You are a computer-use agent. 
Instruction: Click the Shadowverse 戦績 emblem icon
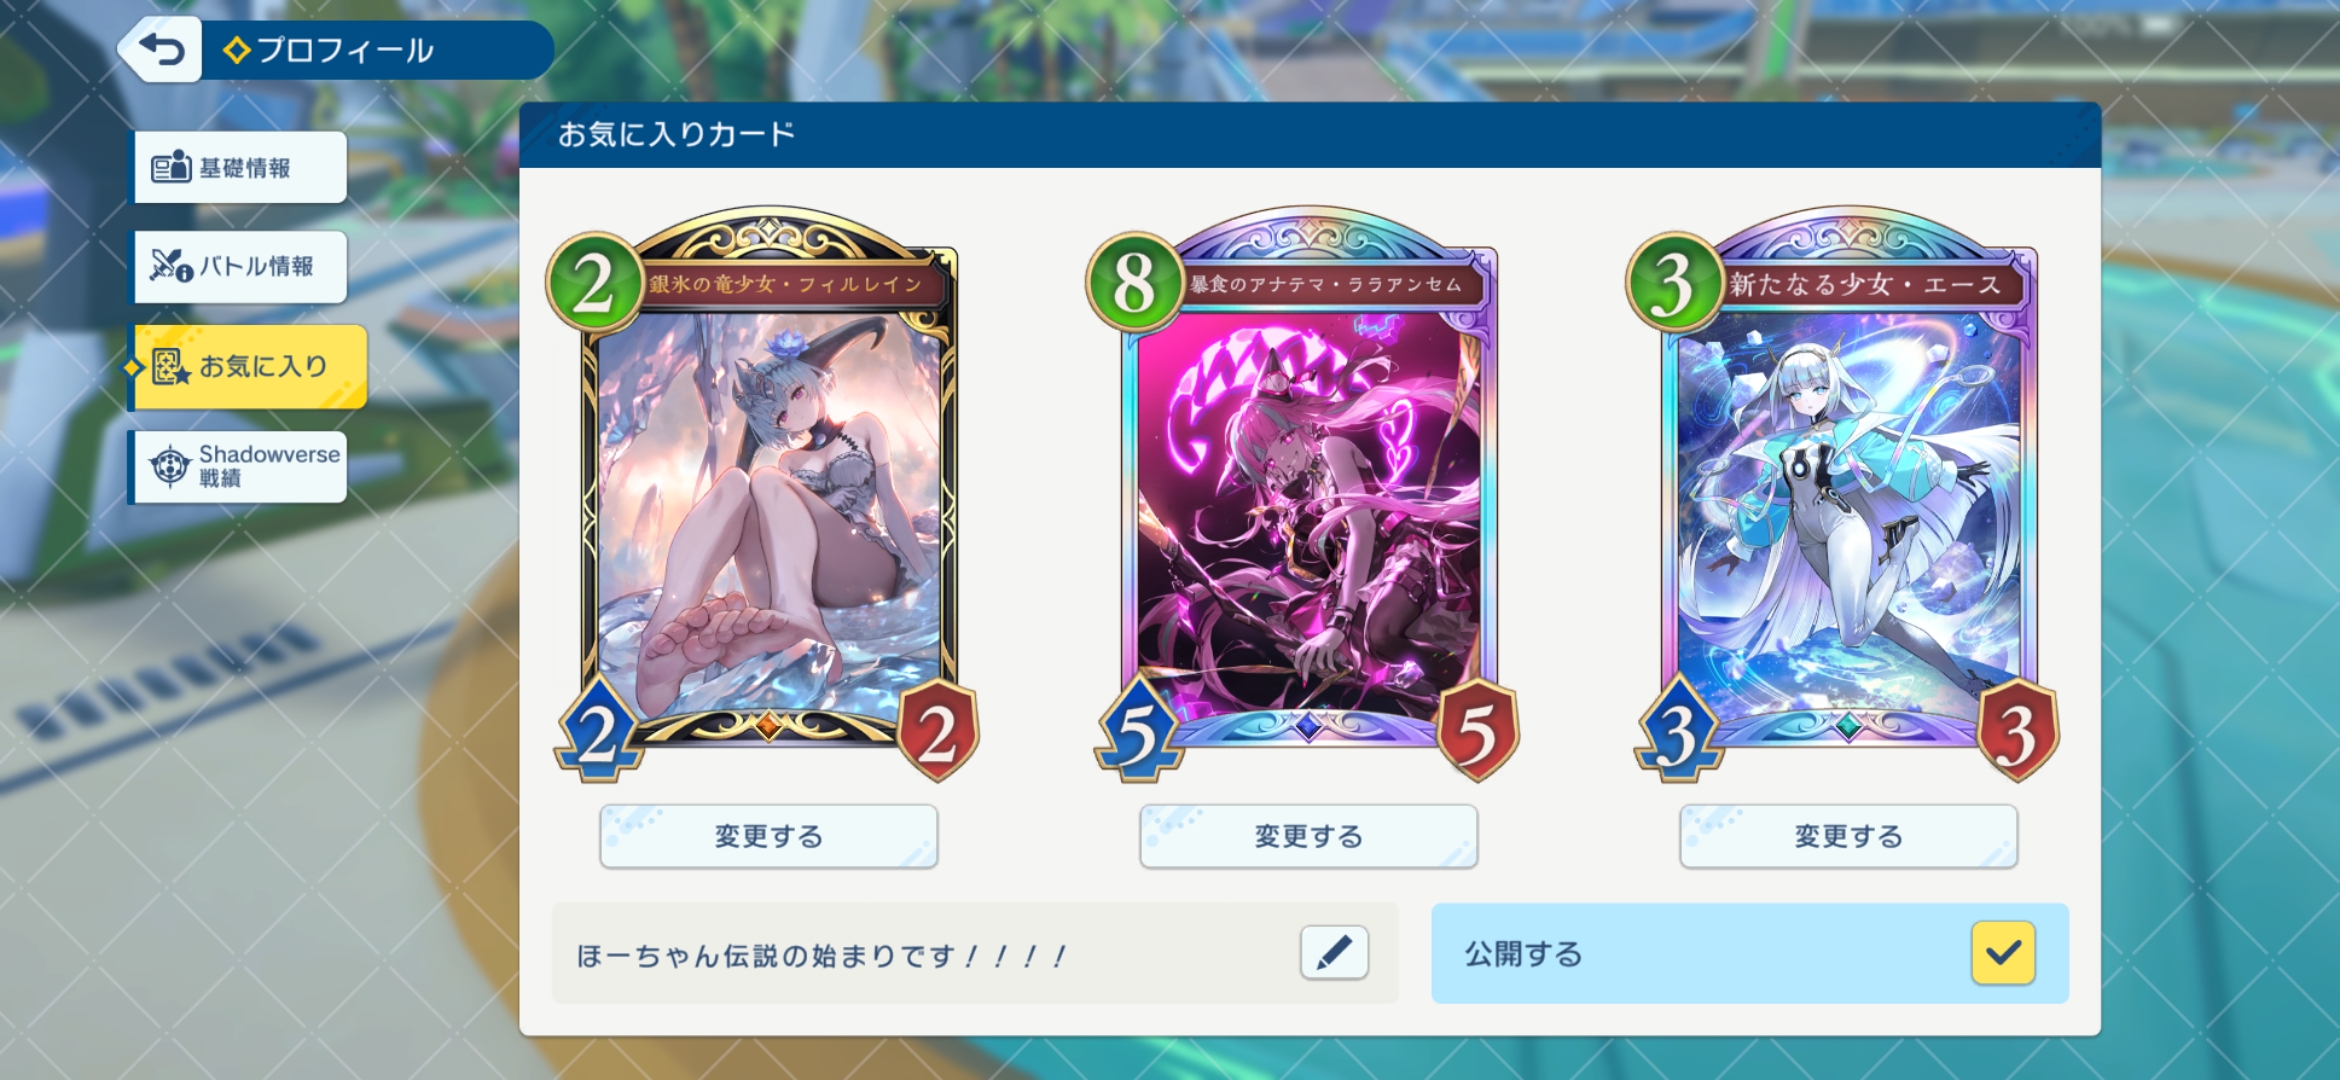[x=170, y=466]
